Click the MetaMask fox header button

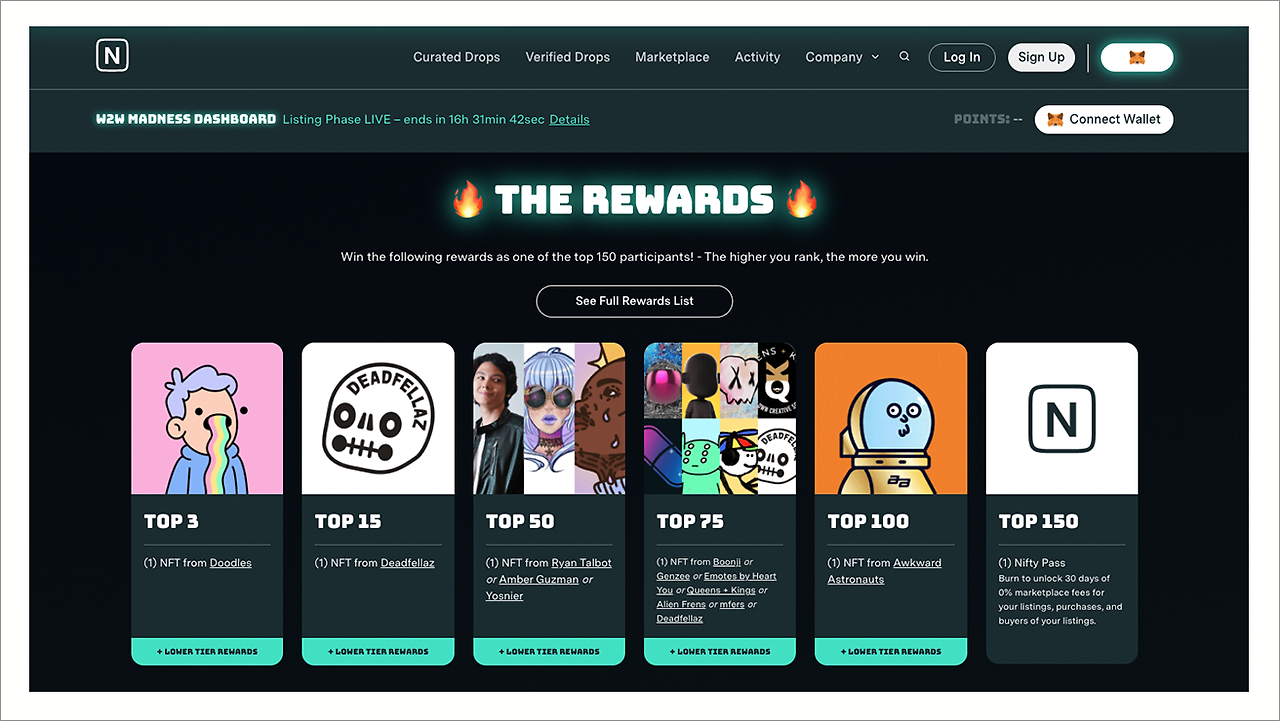1137,57
